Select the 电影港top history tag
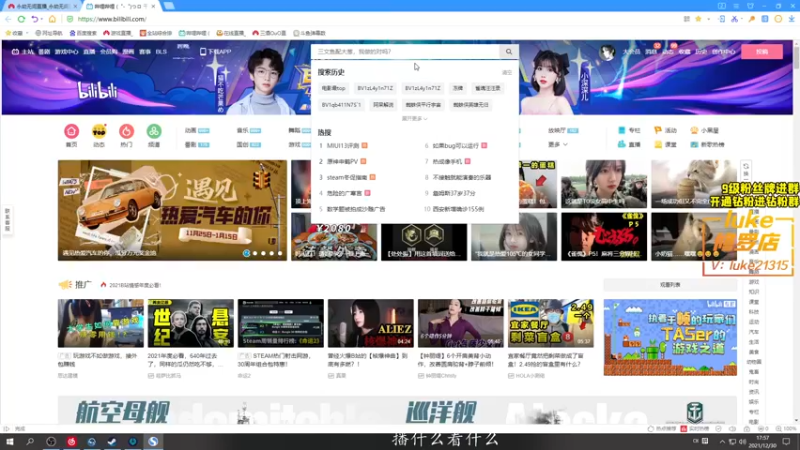The width and height of the screenshot is (800, 450). pos(333,88)
